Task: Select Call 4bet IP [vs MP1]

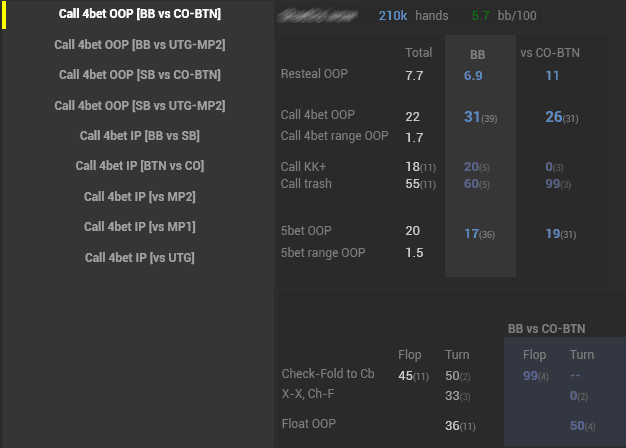Action: click(x=140, y=226)
